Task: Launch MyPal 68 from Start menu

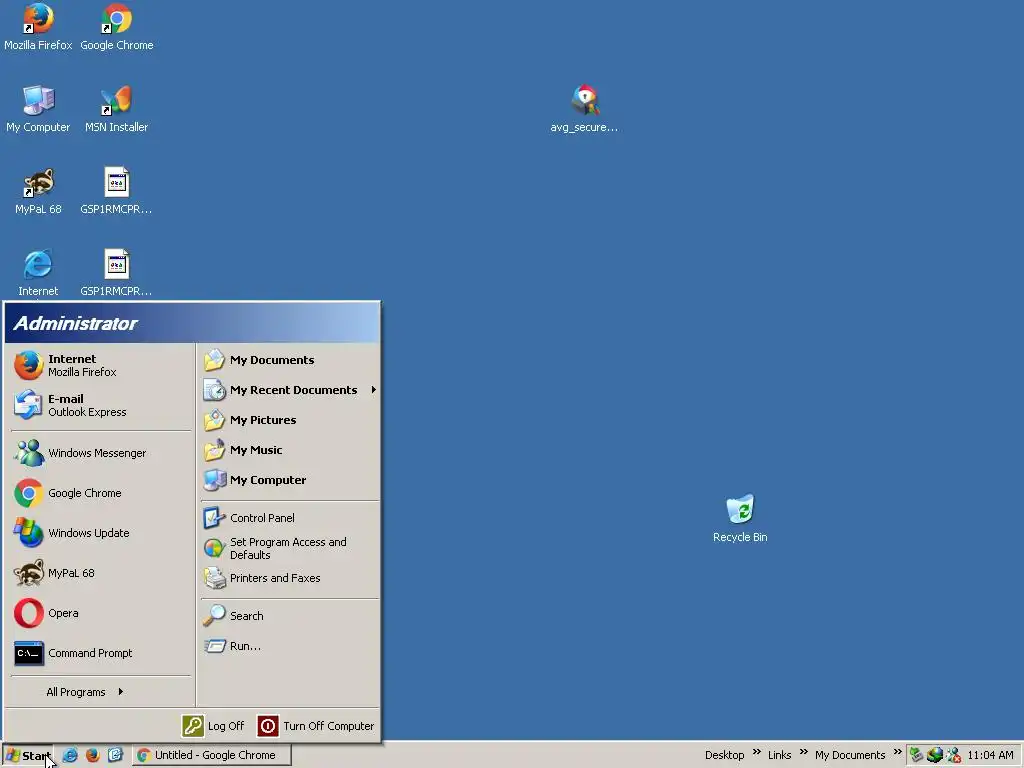Action: [x=101, y=573]
